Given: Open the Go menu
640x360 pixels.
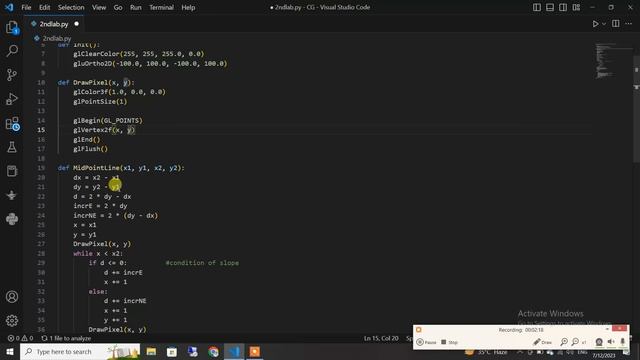Looking at the screenshot, I should coord(118,7).
